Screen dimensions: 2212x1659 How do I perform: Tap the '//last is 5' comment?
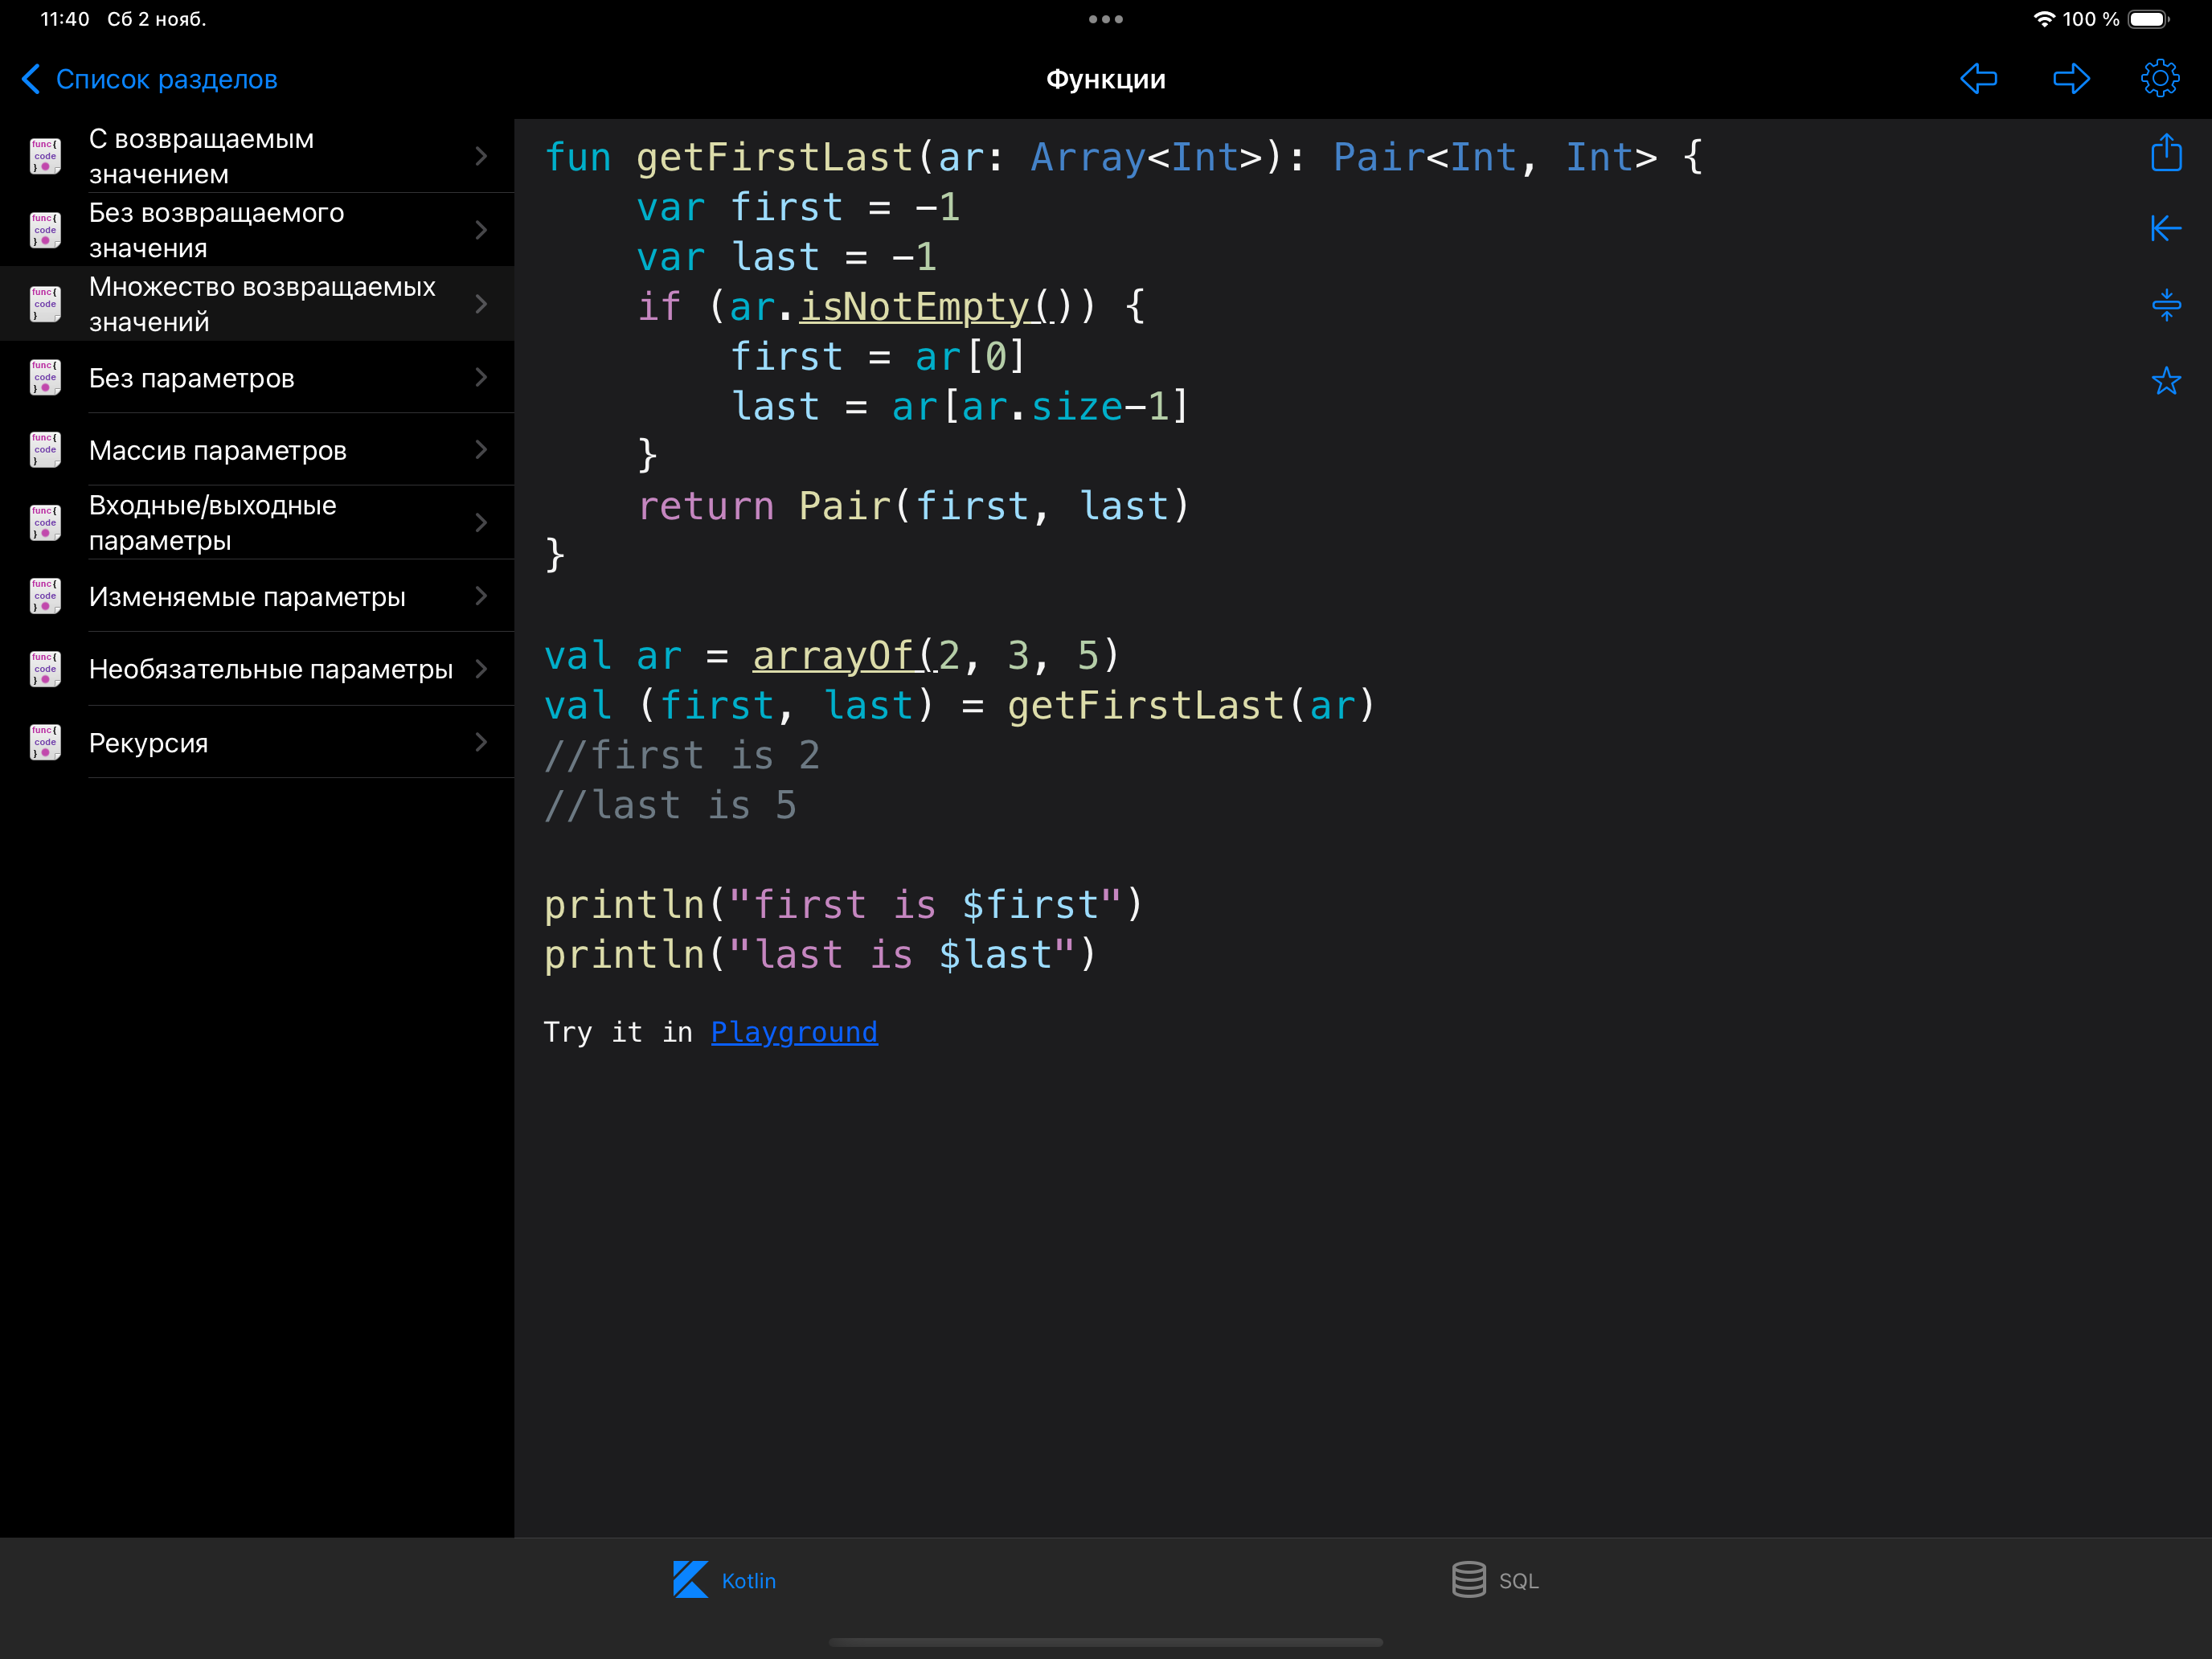click(670, 805)
